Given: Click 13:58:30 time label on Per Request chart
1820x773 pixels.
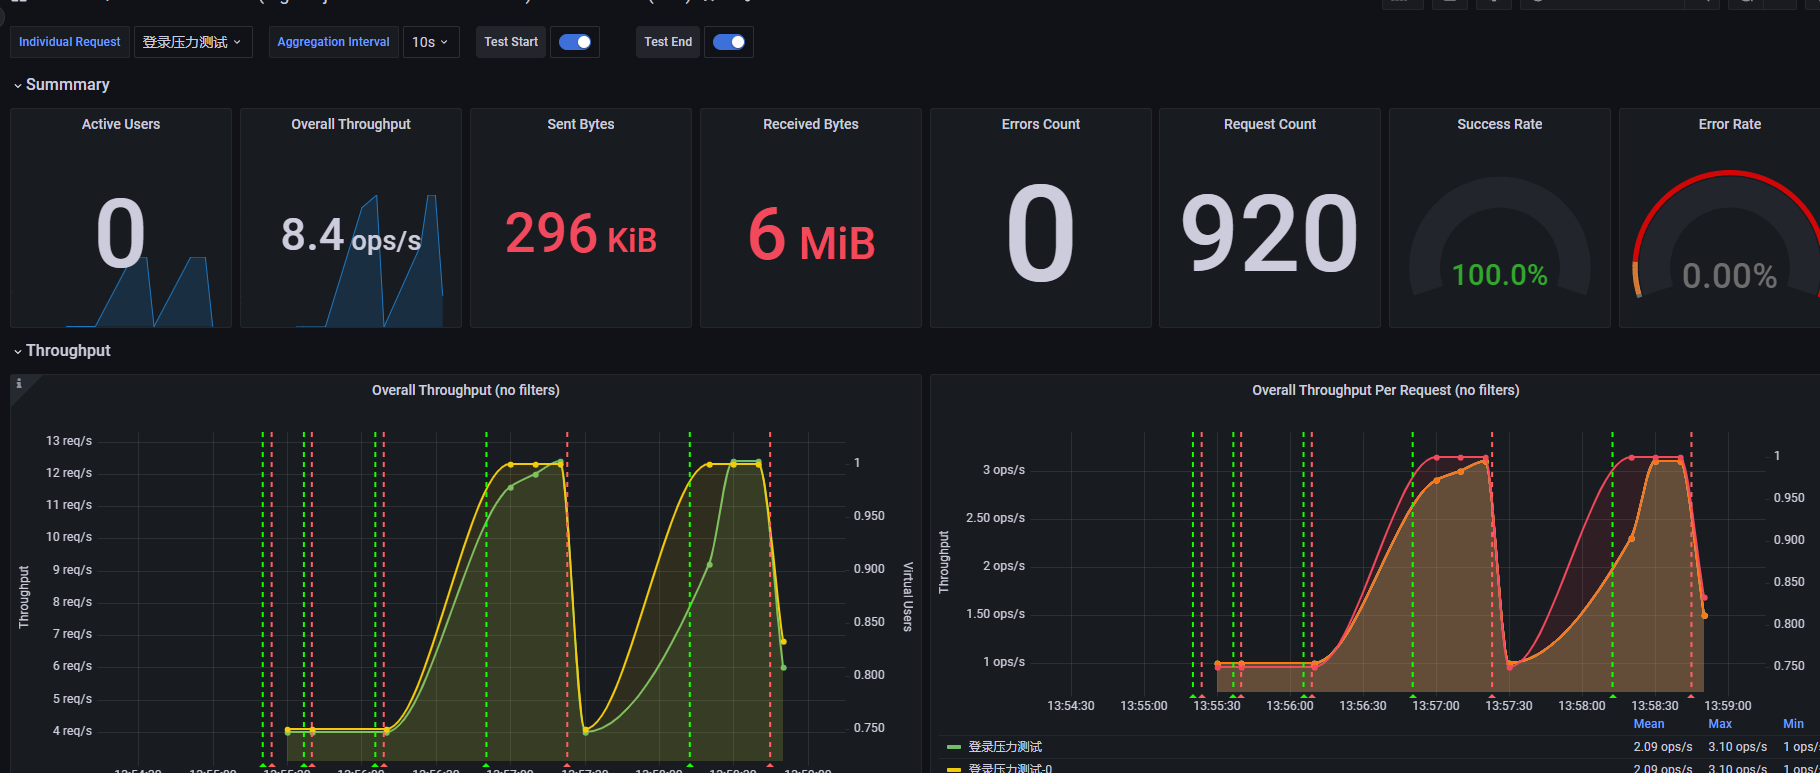Looking at the screenshot, I should [1655, 706].
